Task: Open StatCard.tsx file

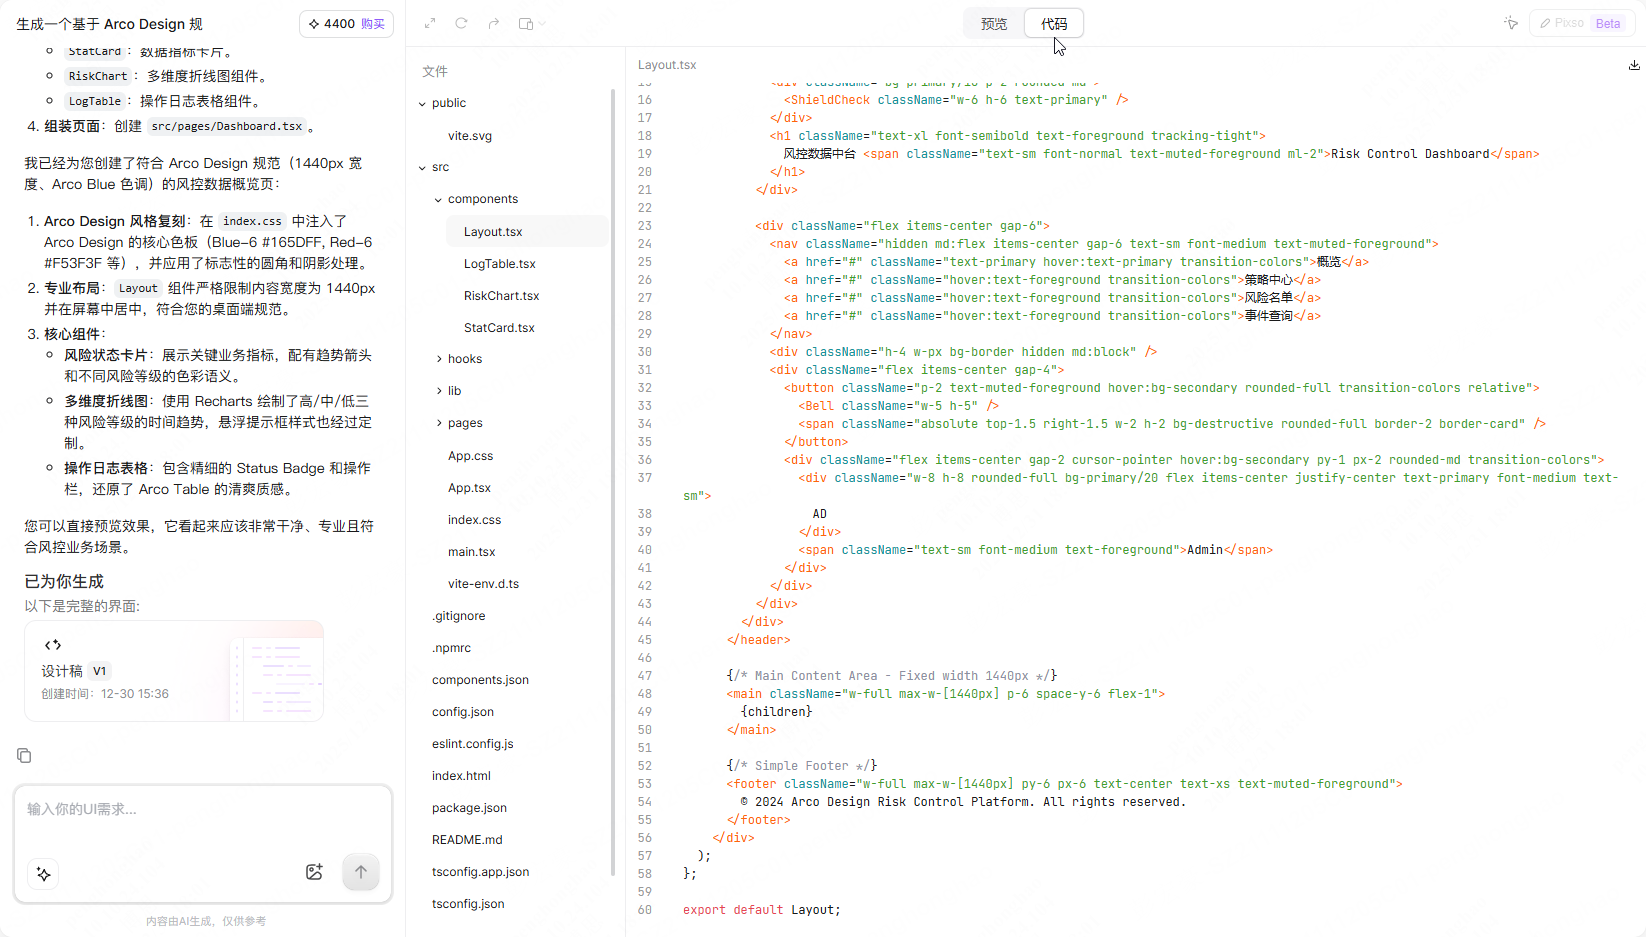Action: (499, 328)
